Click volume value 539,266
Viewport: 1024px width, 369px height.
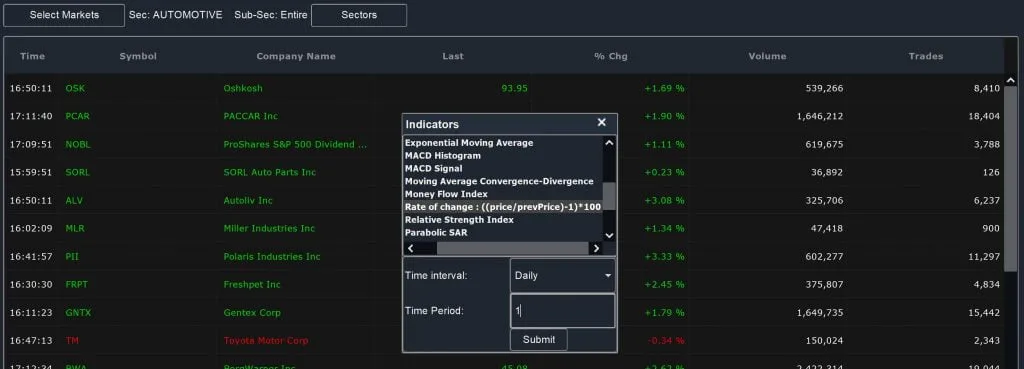click(824, 88)
